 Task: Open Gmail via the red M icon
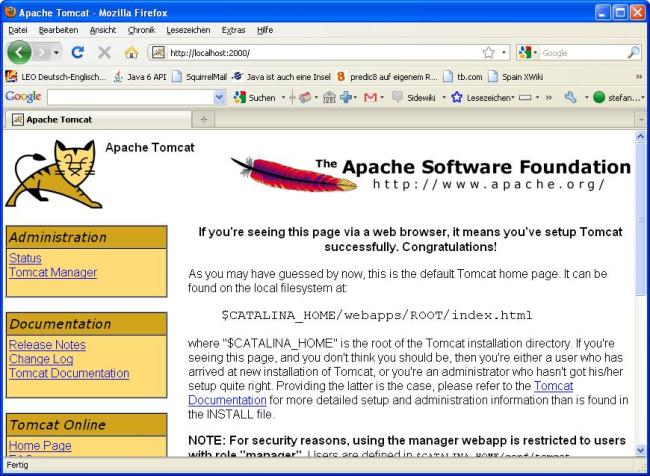[x=370, y=97]
